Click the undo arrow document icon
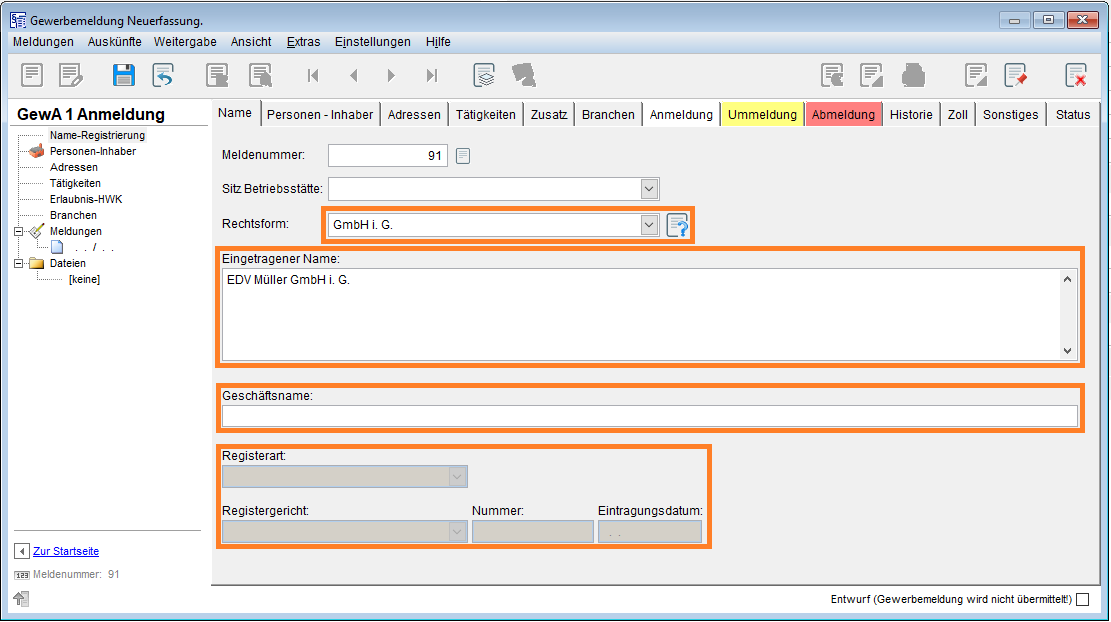The width and height of the screenshot is (1111, 622). (x=163, y=75)
